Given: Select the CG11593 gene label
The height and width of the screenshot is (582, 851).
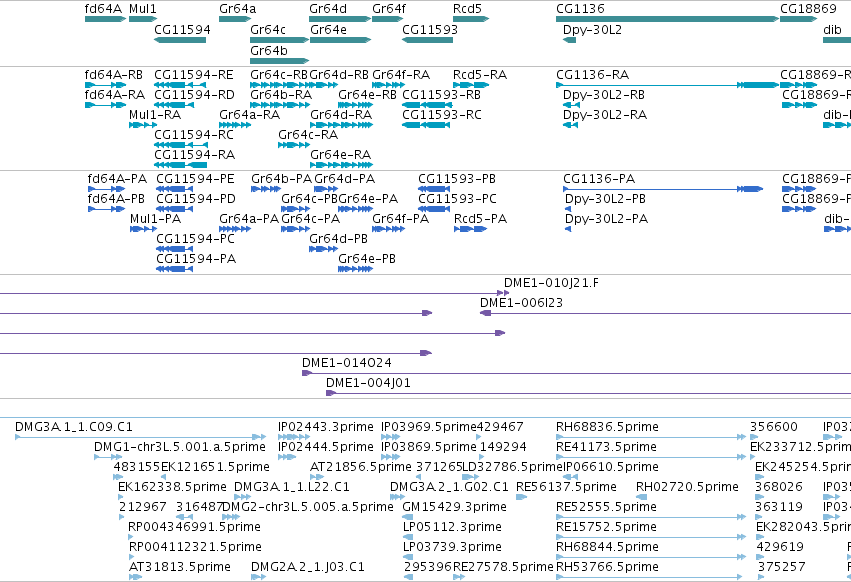Looking at the screenshot, I should pyautogui.click(x=430, y=30).
